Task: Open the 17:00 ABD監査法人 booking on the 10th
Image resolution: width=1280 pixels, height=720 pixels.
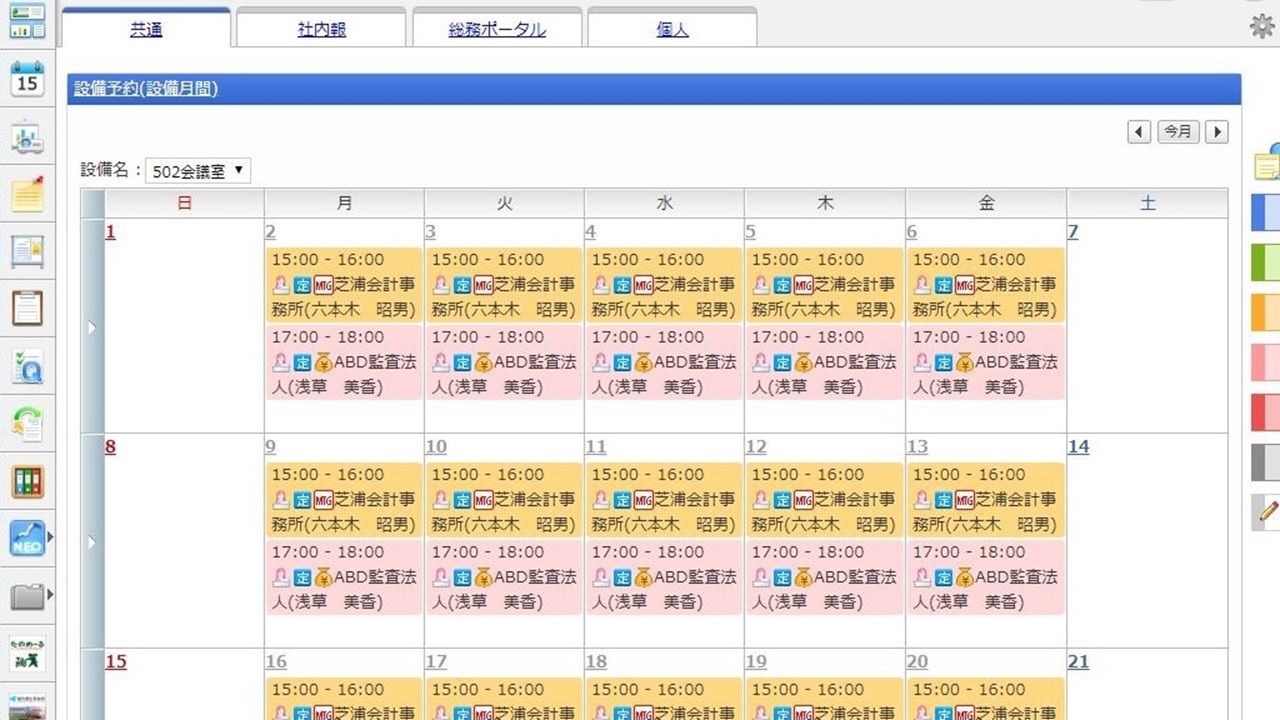Action: pos(504,577)
